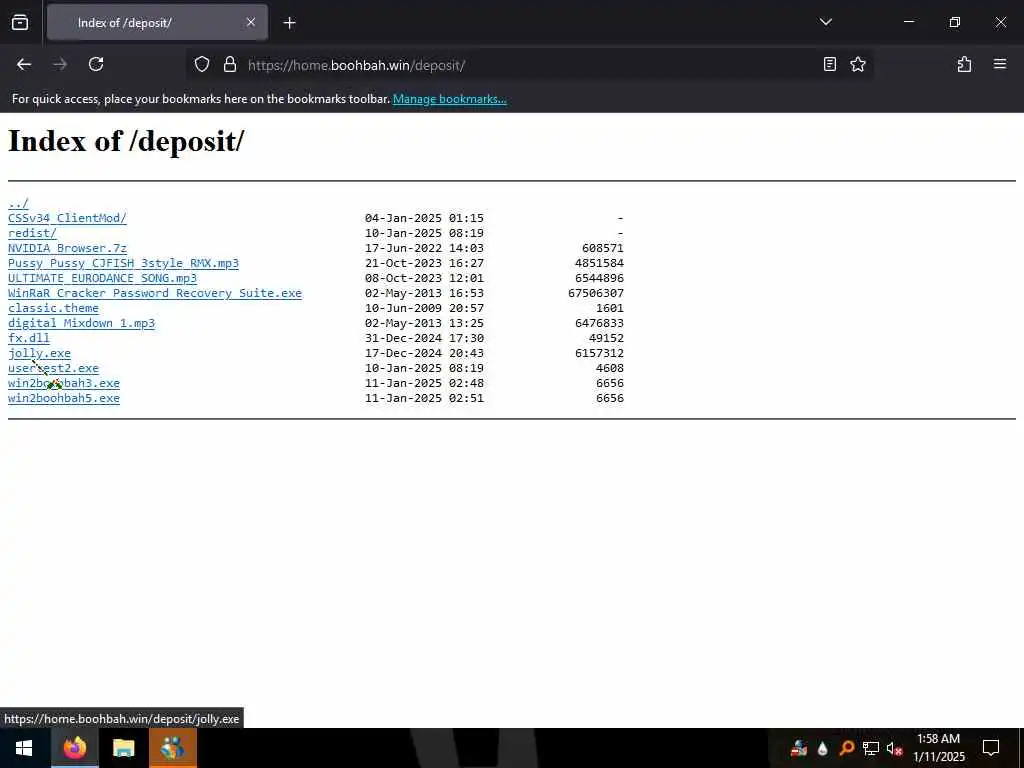Open digital_Mixdown_1.mp3 link
1024x768 pixels.
[x=81, y=323]
